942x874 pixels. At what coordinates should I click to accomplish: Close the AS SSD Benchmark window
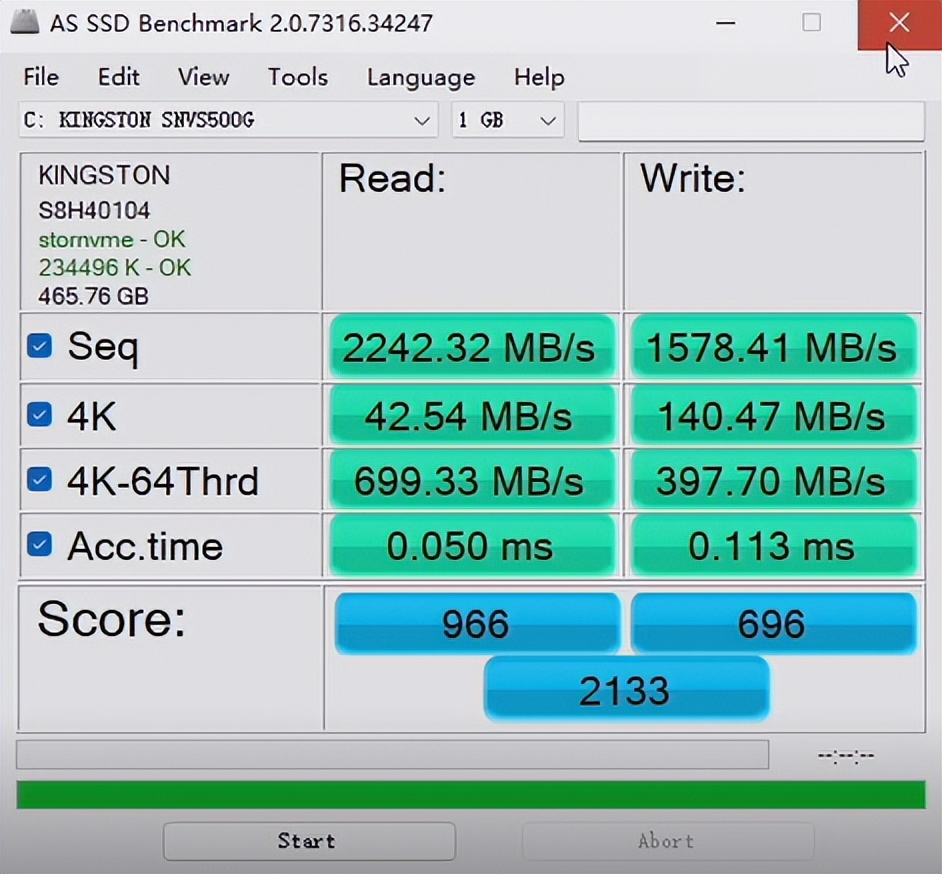(899, 24)
